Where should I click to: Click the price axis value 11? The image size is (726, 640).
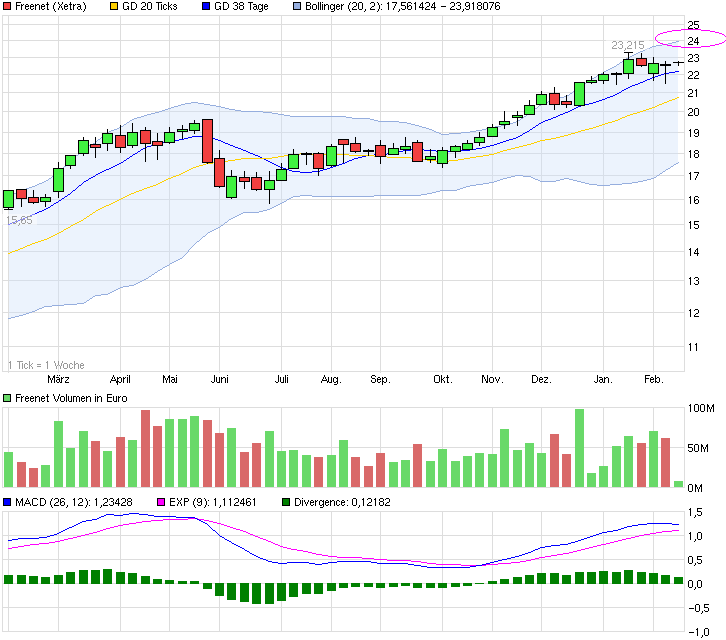pyautogui.click(x=693, y=347)
